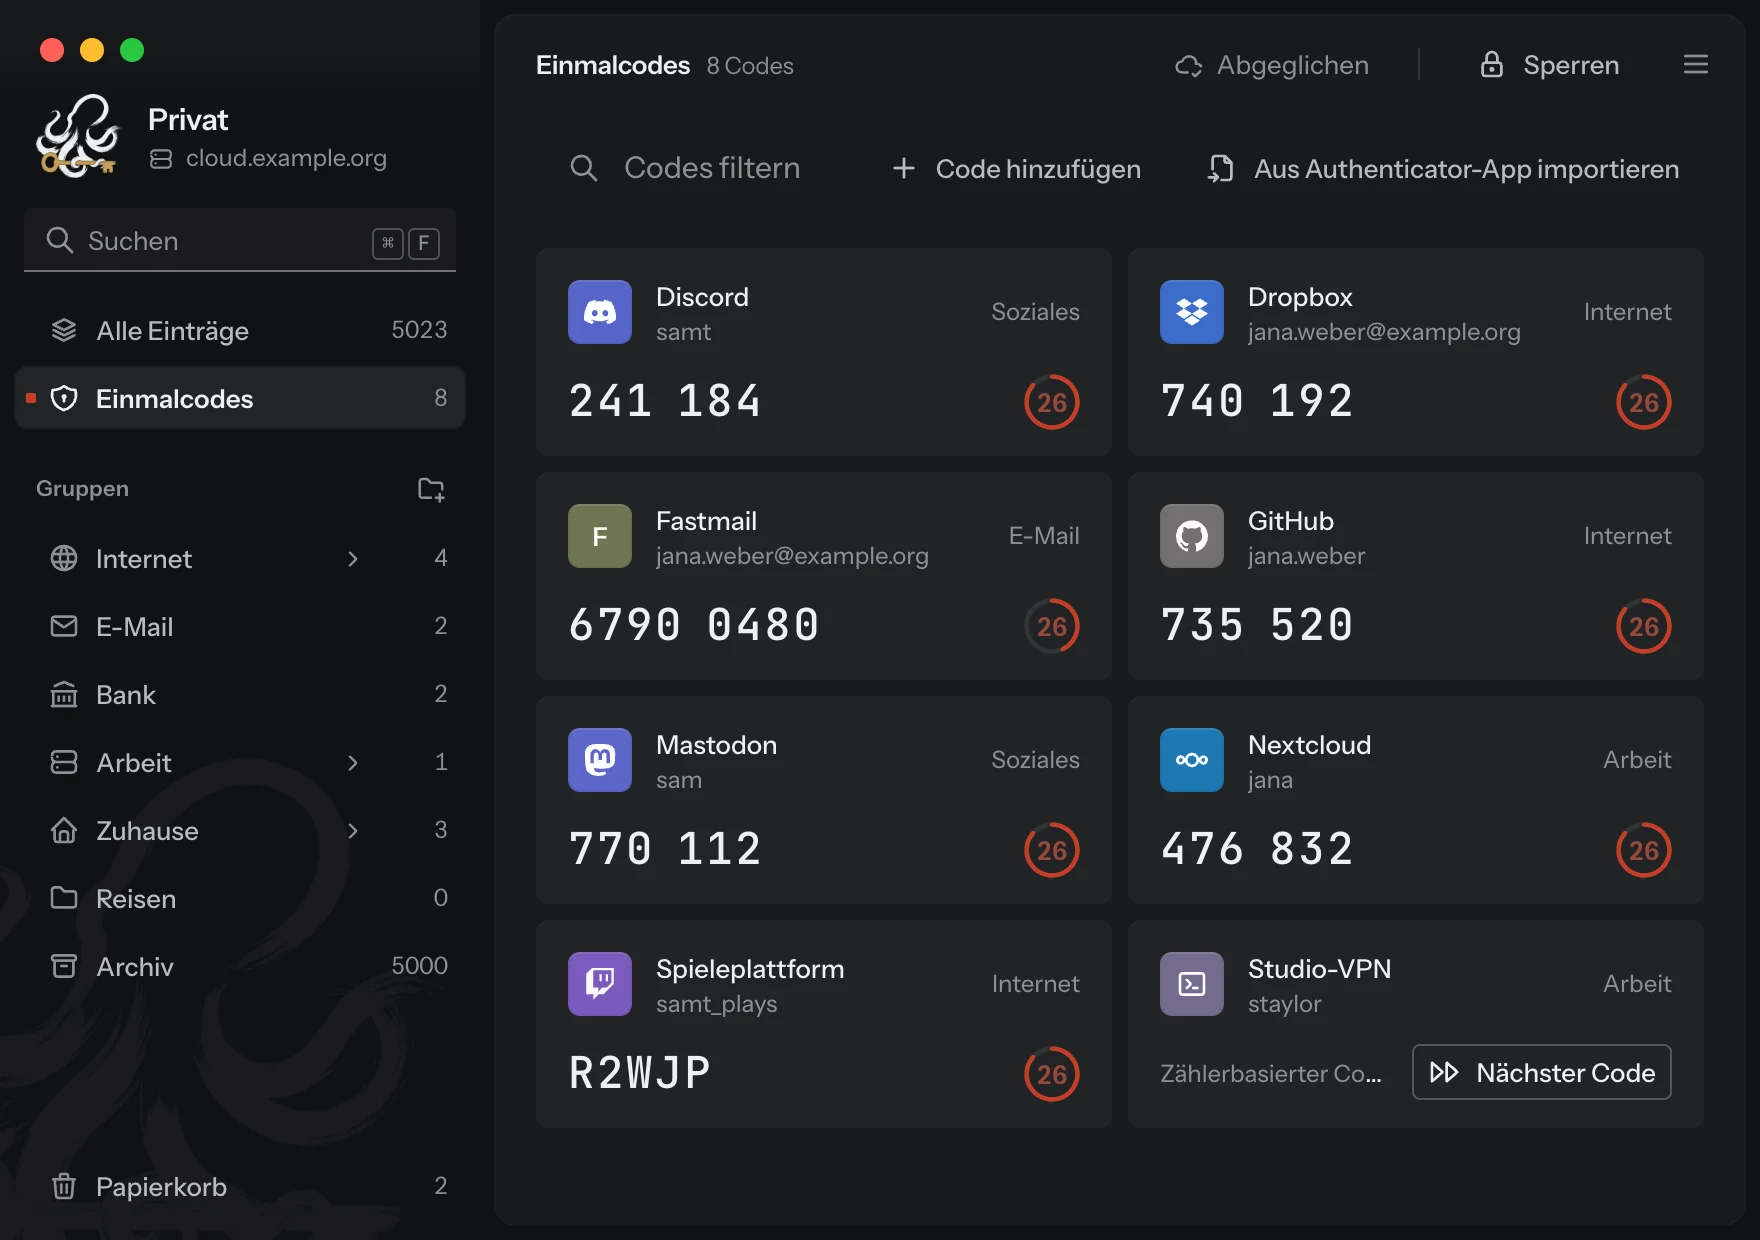Click the GitHub countdown timer ring
This screenshot has height=1240, width=1760.
click(1644, 626)
